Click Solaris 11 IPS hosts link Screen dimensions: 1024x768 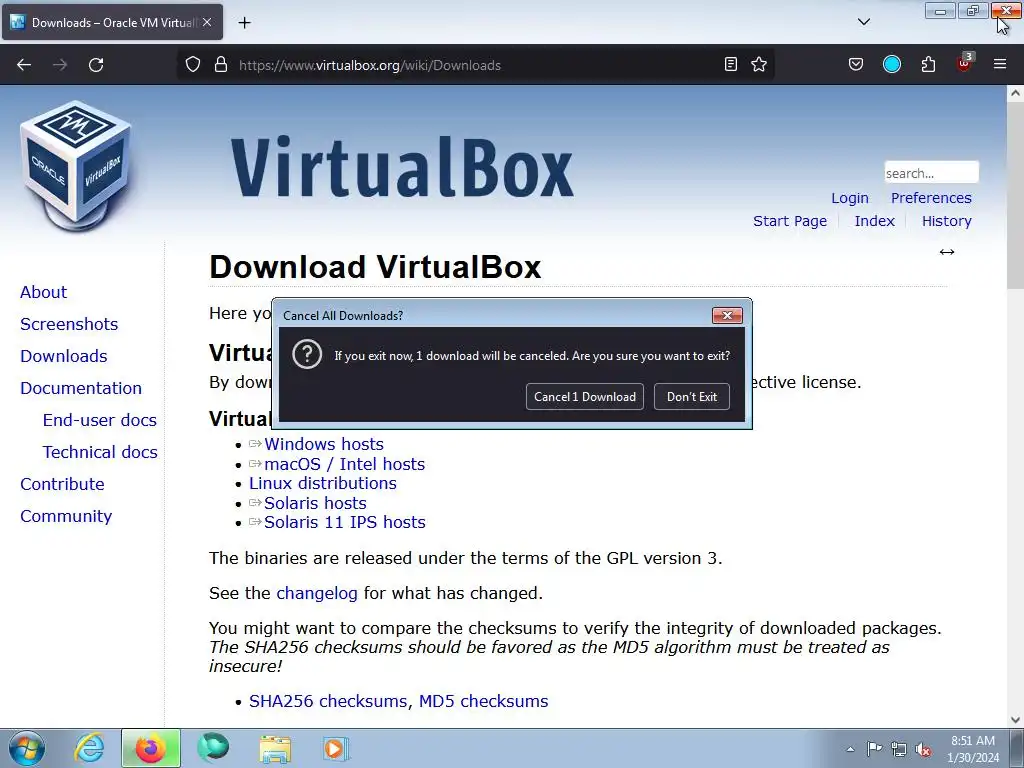tap(344, 522)
